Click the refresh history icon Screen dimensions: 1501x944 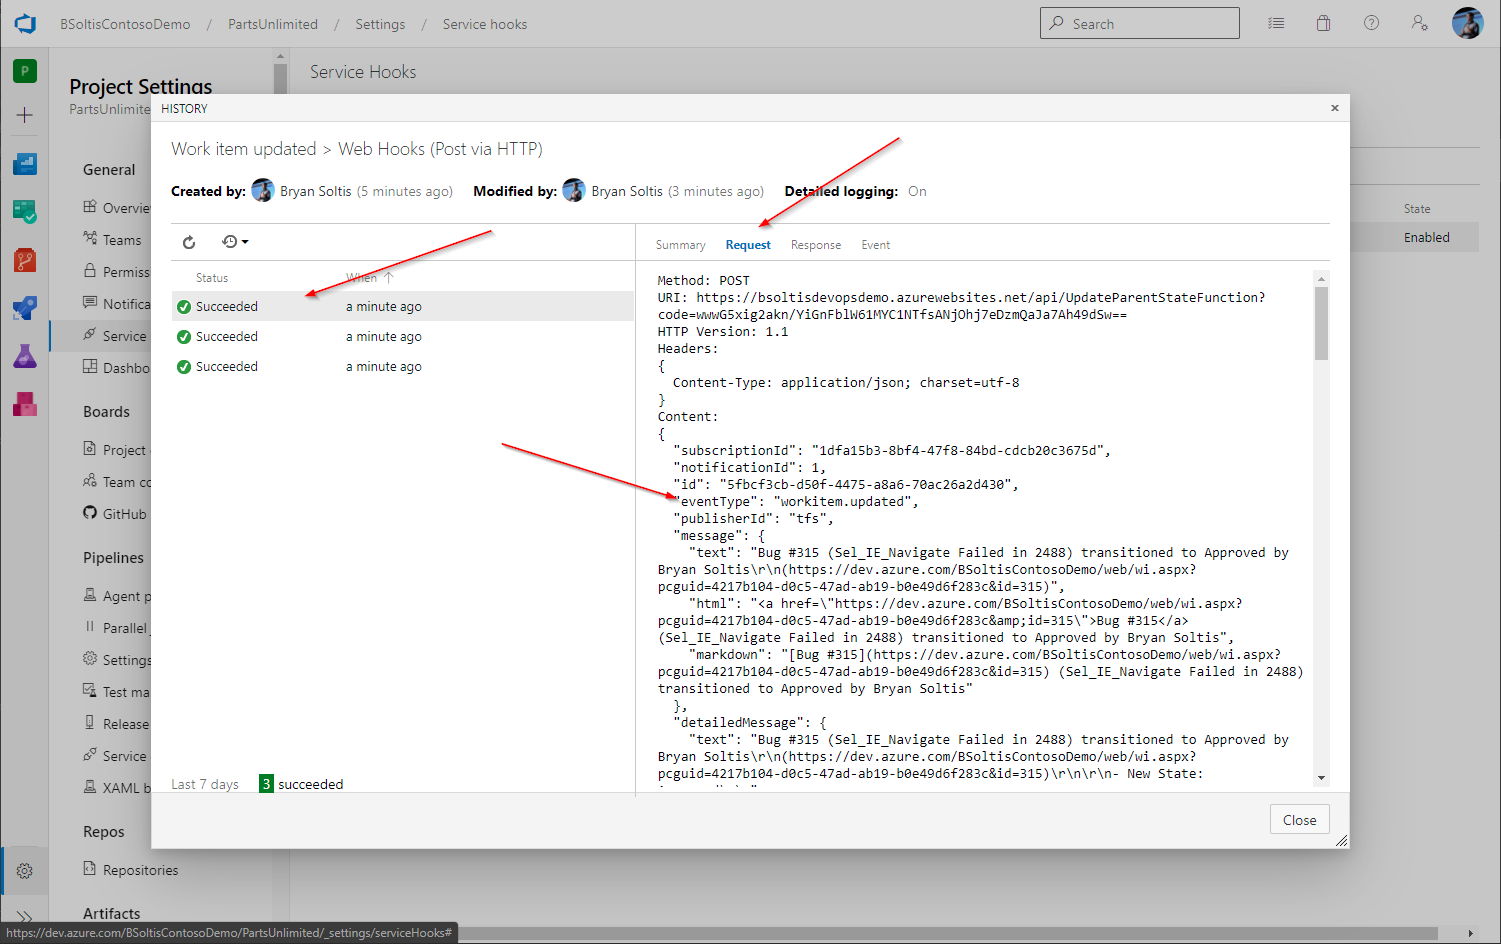click(189, 242)
